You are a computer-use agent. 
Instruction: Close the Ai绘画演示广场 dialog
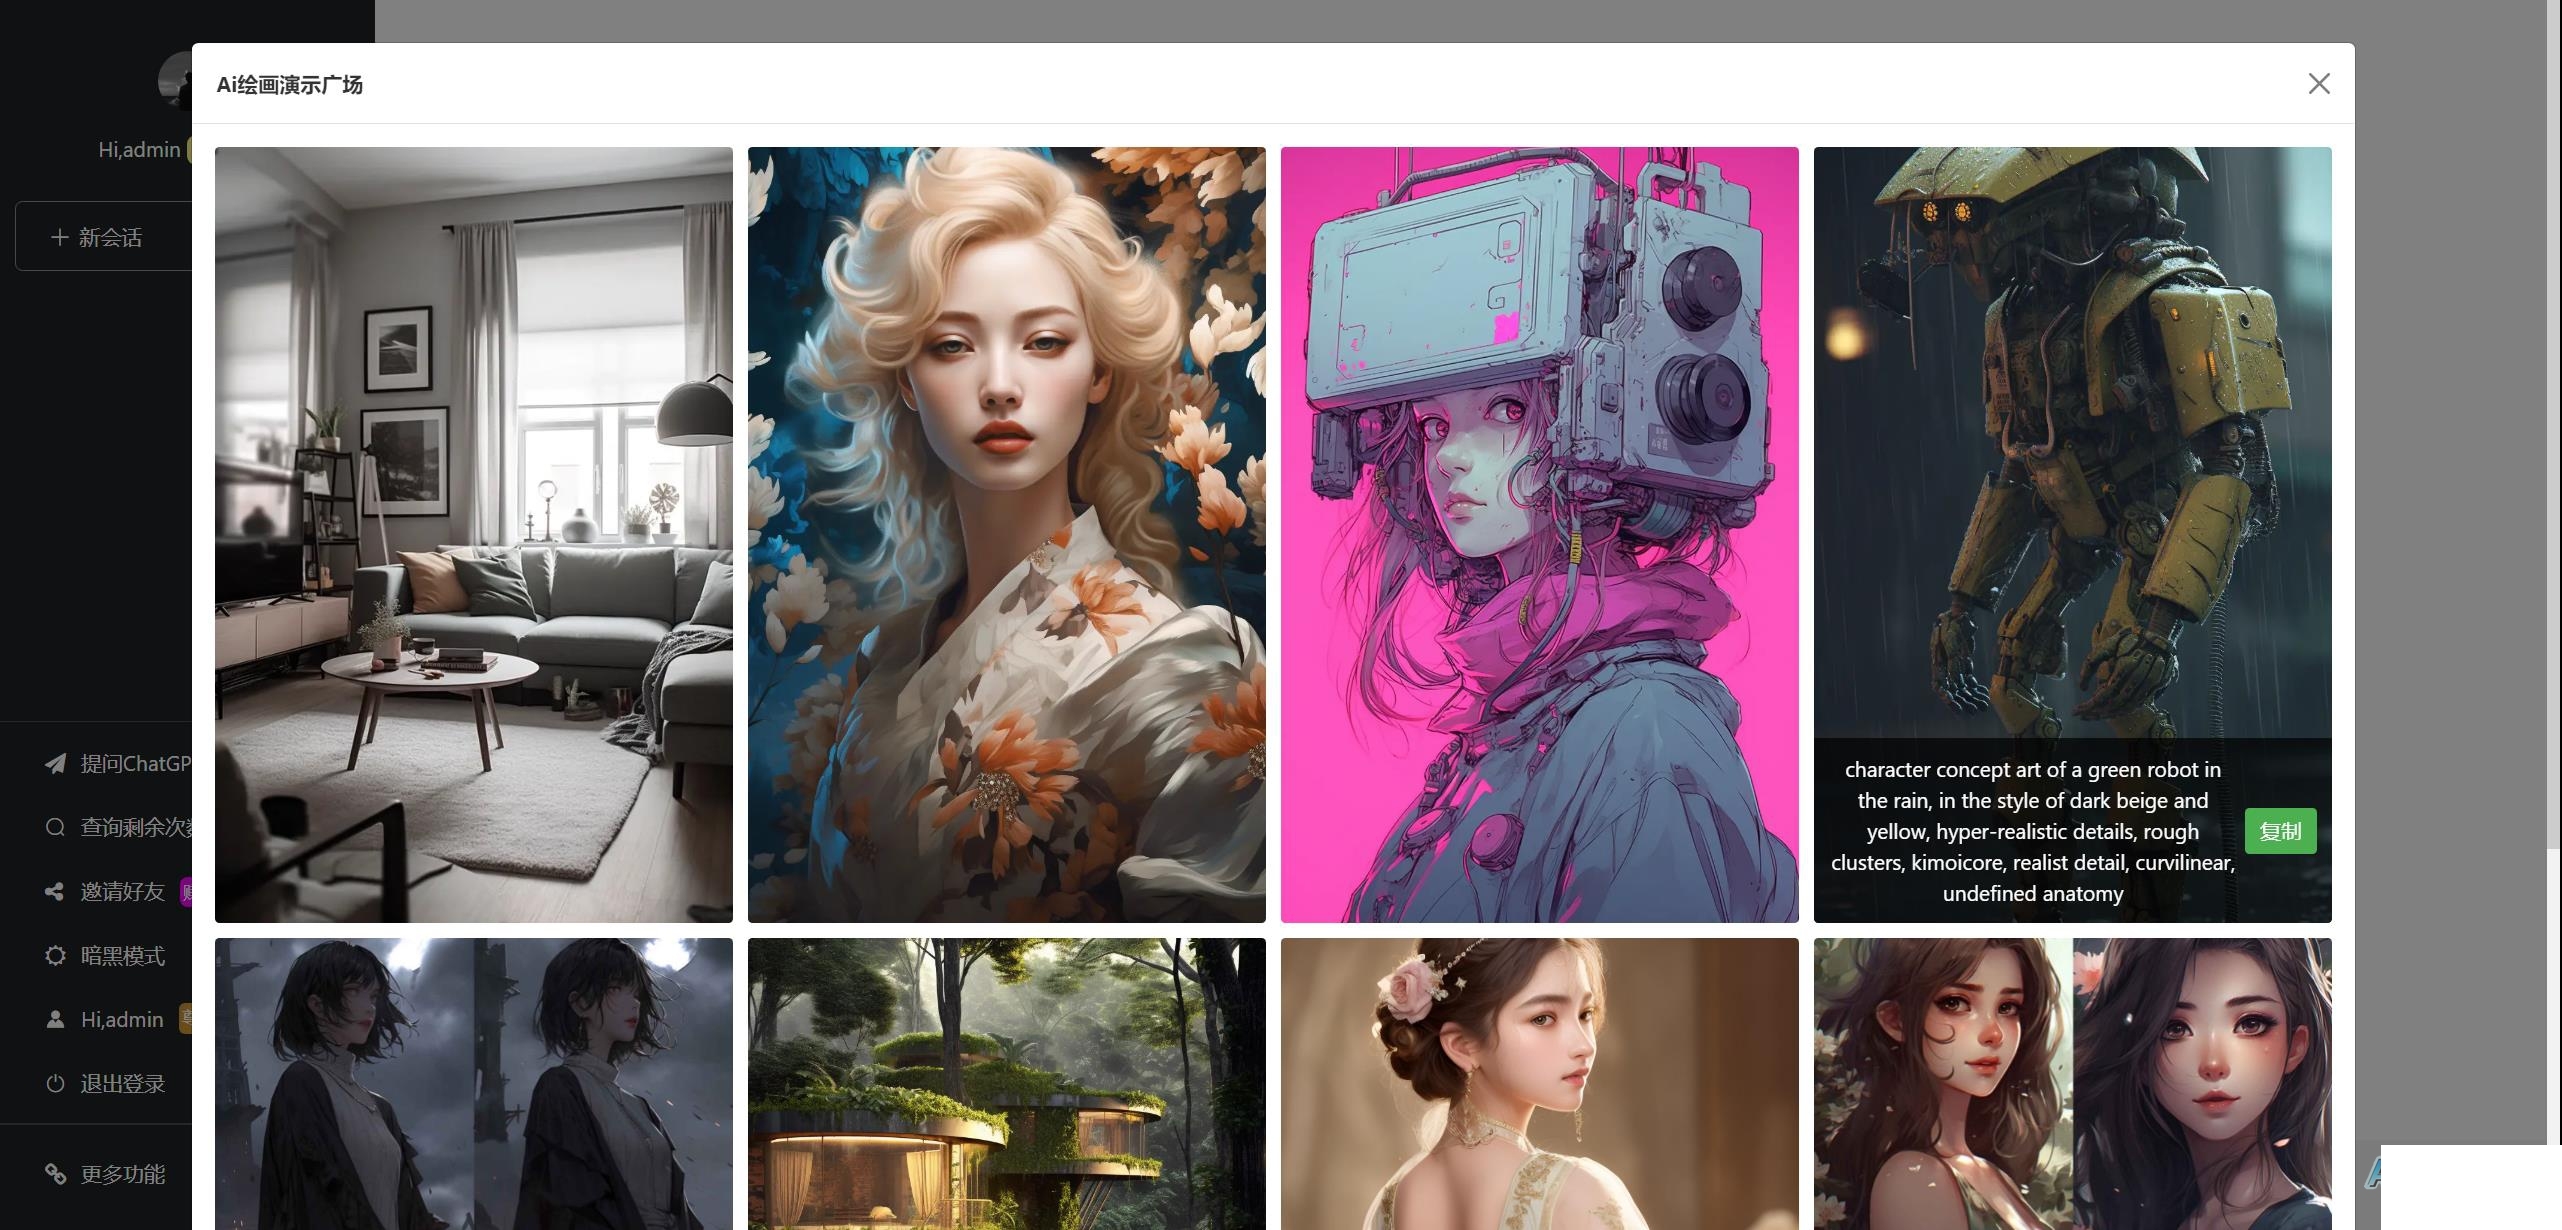(x=2318, y=84)
